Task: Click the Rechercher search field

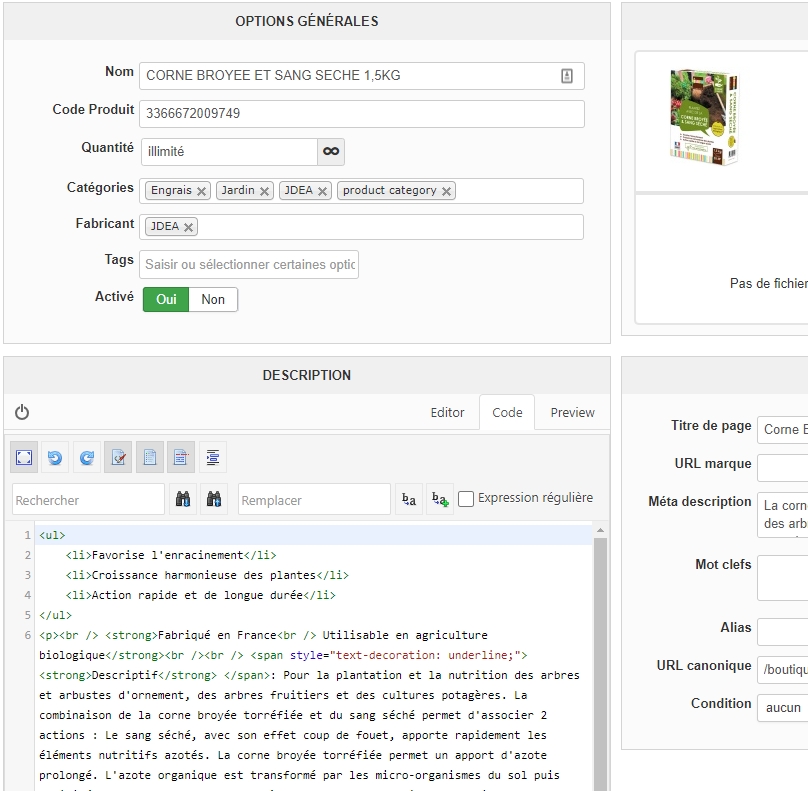Action: point(88,499)
